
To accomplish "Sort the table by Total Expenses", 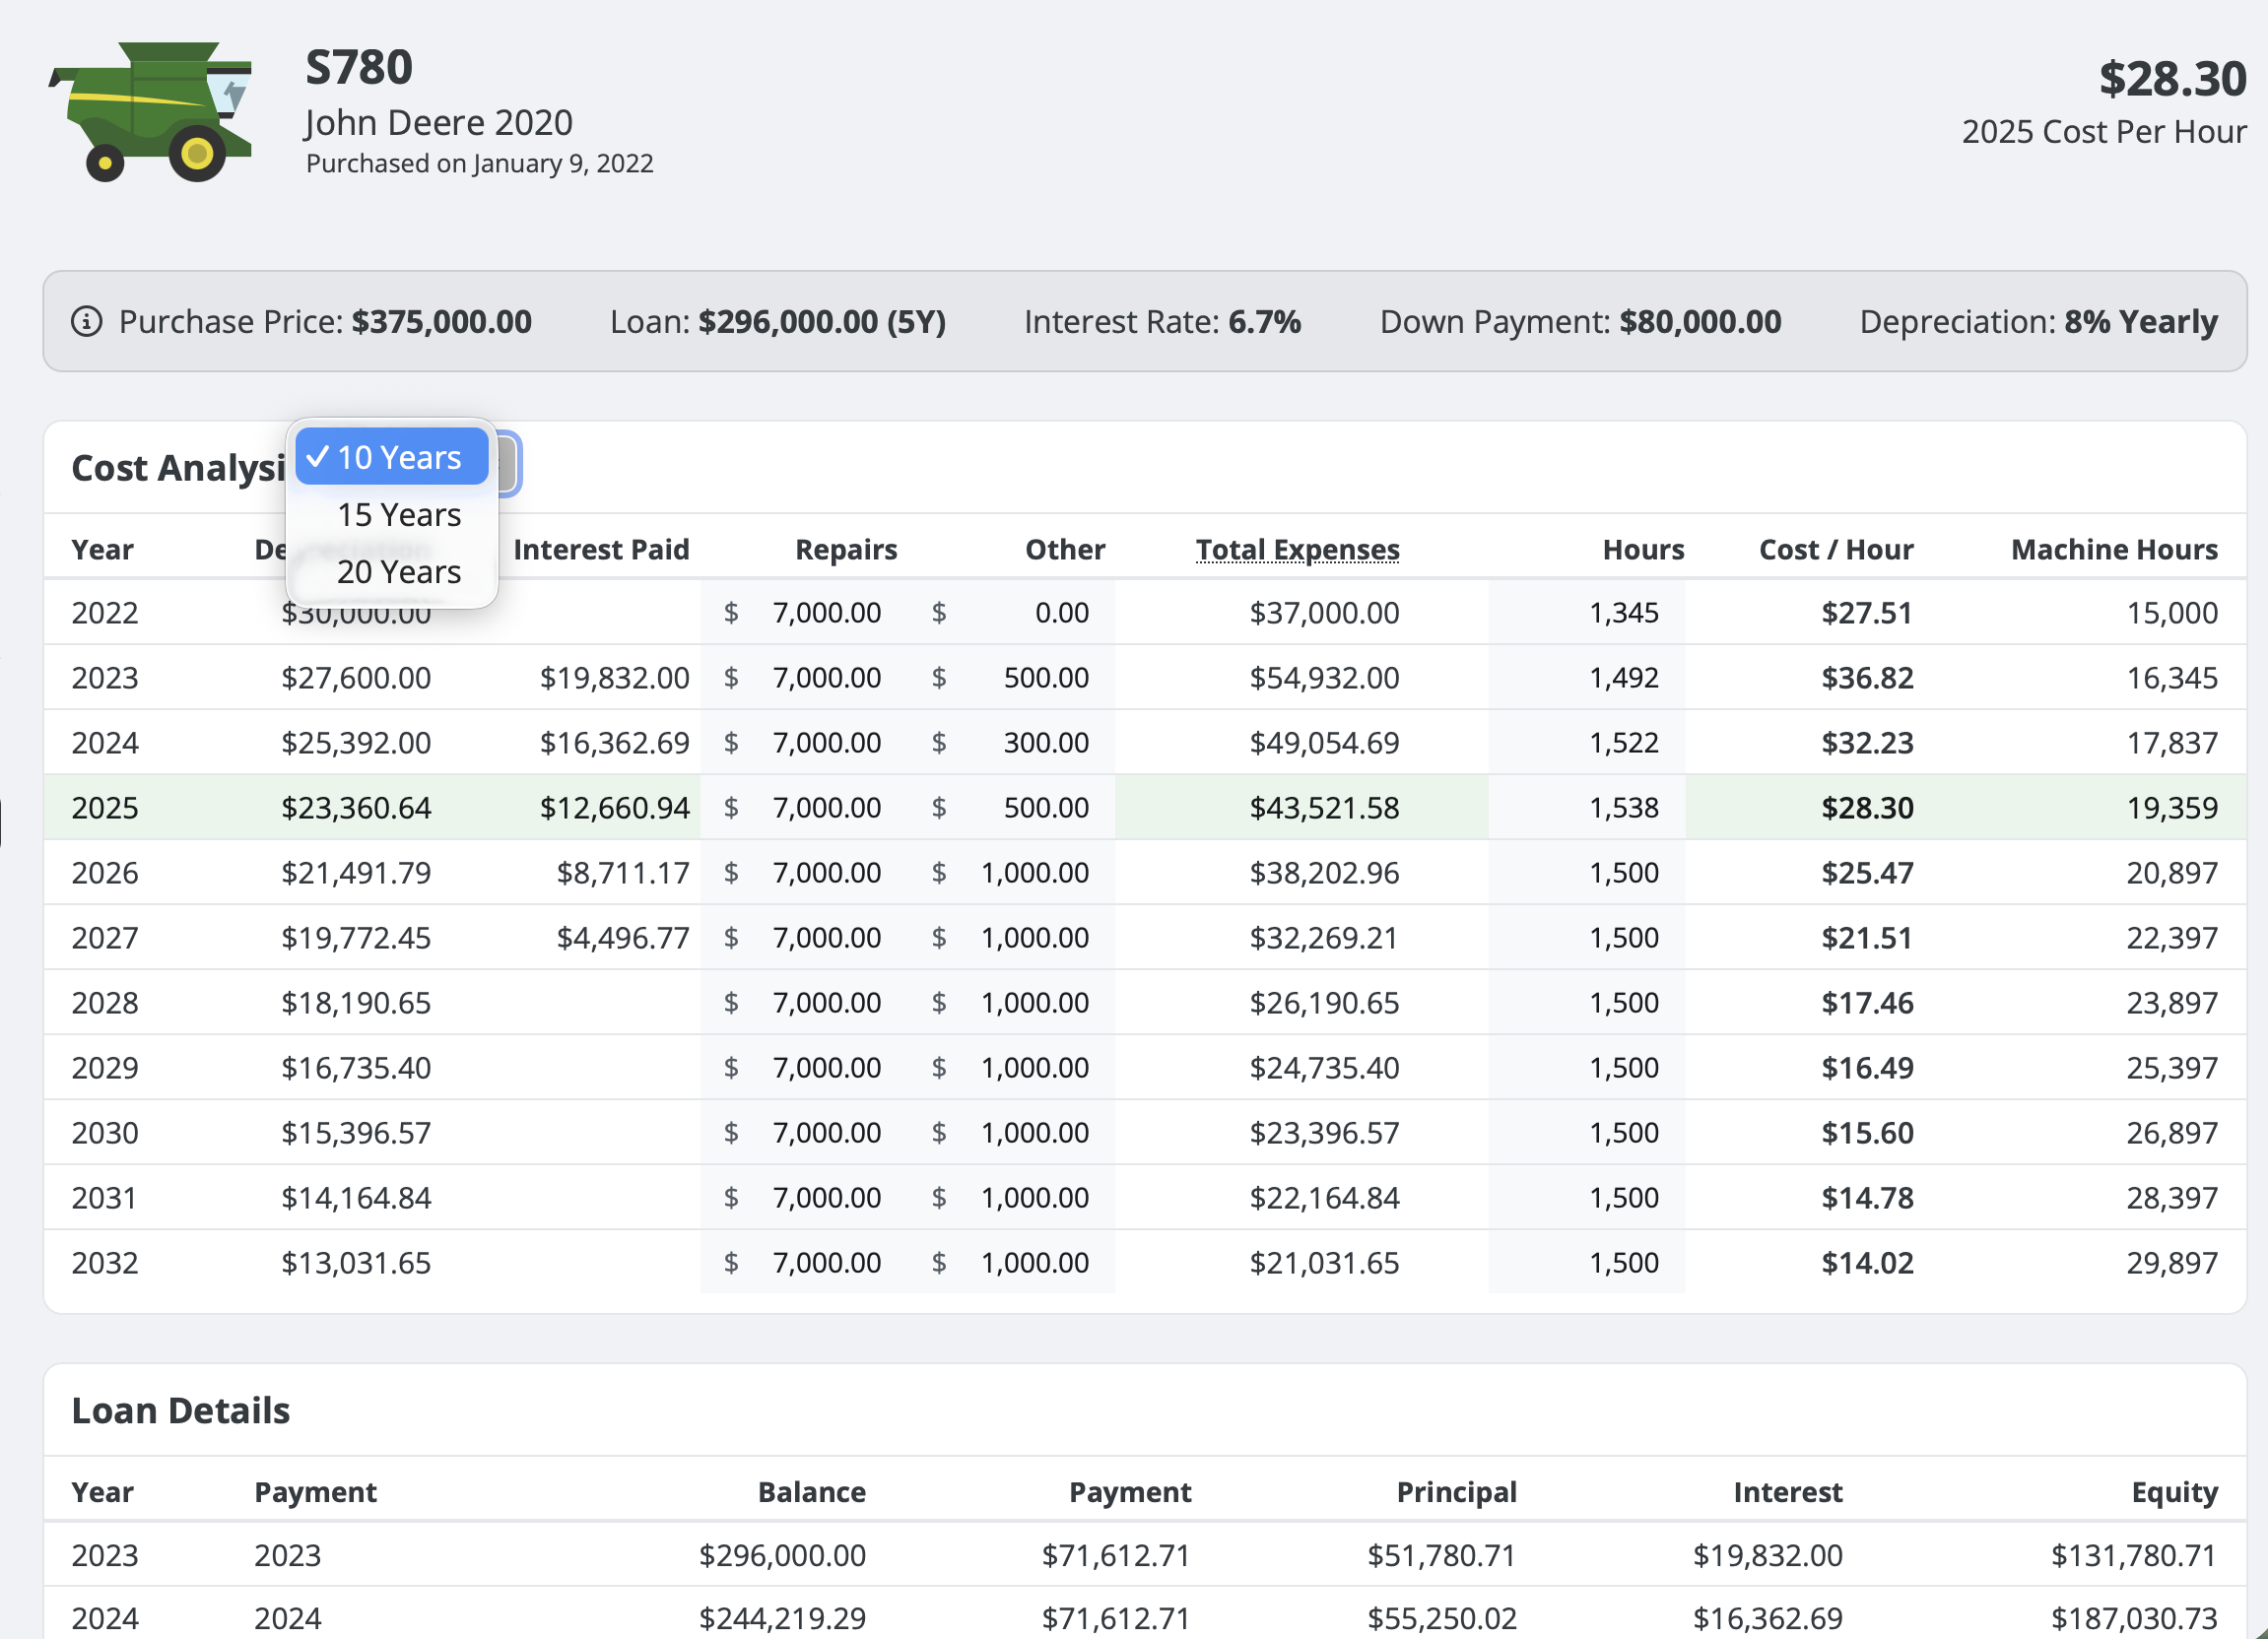I will (1297, 549).
